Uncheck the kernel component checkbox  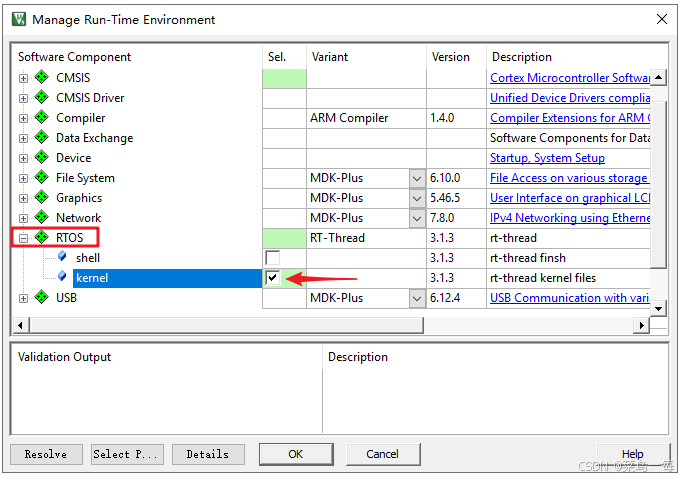(273, 278)
